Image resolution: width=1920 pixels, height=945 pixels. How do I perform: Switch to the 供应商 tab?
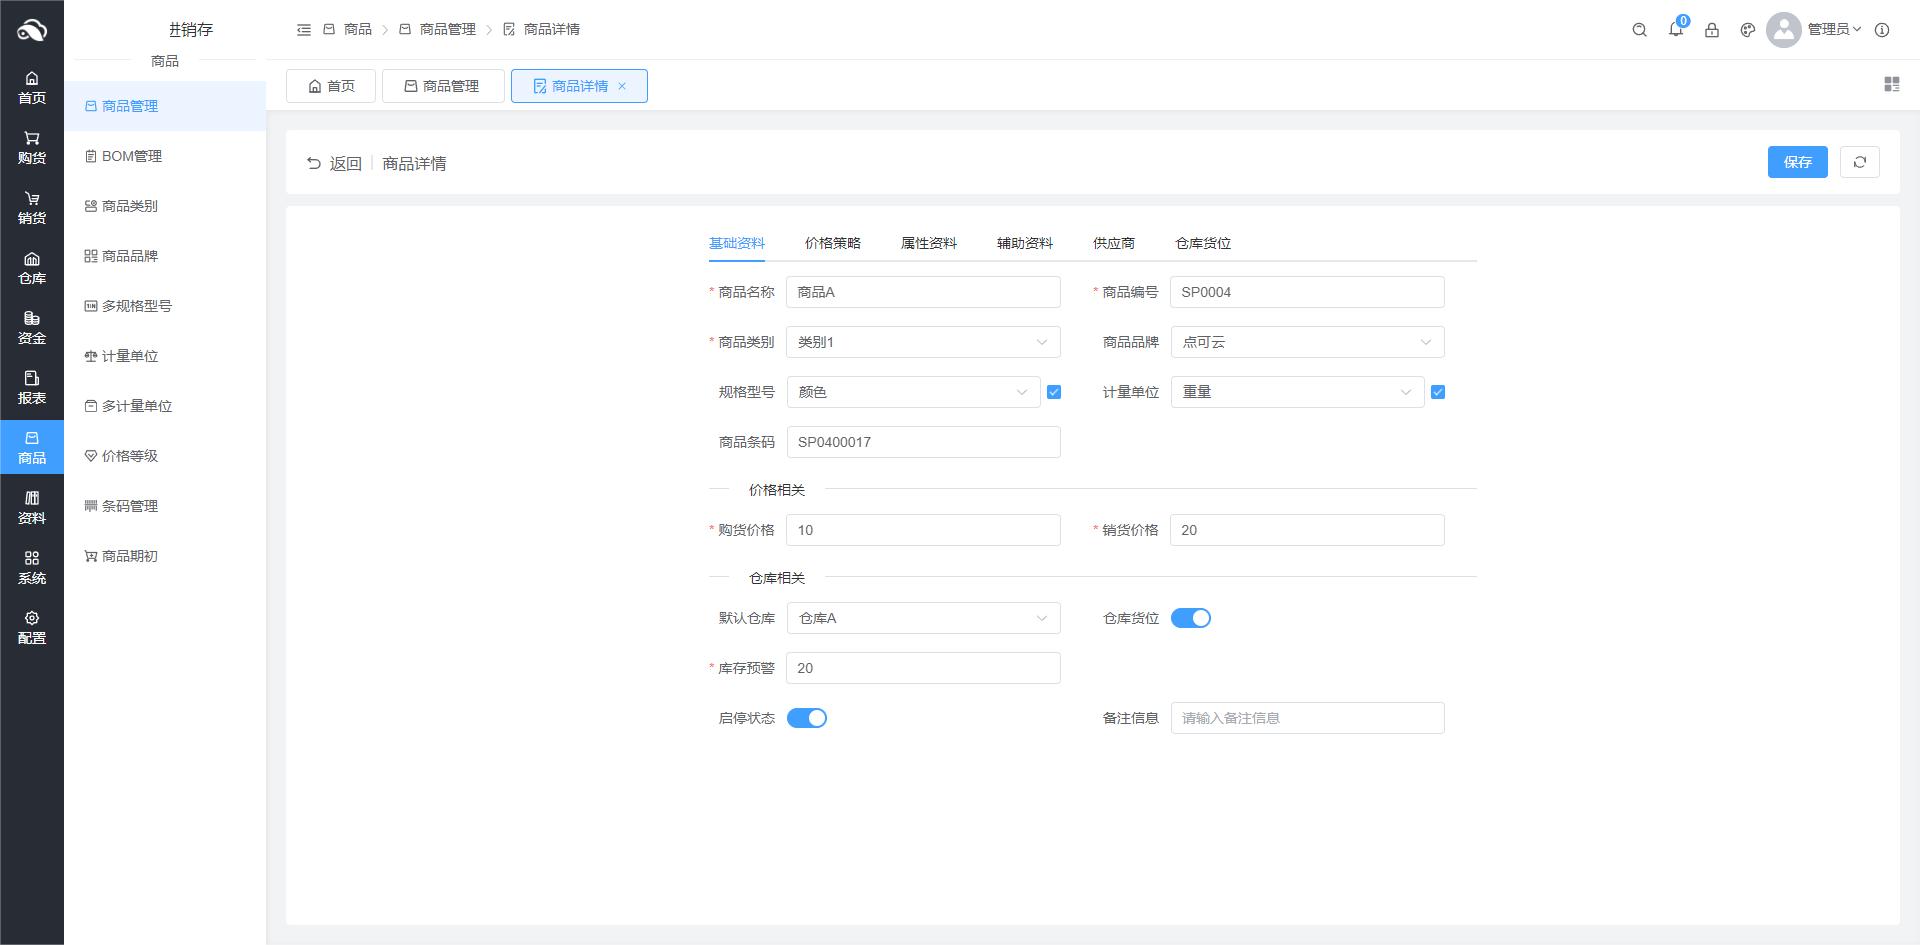click(x=1113, y=243)
